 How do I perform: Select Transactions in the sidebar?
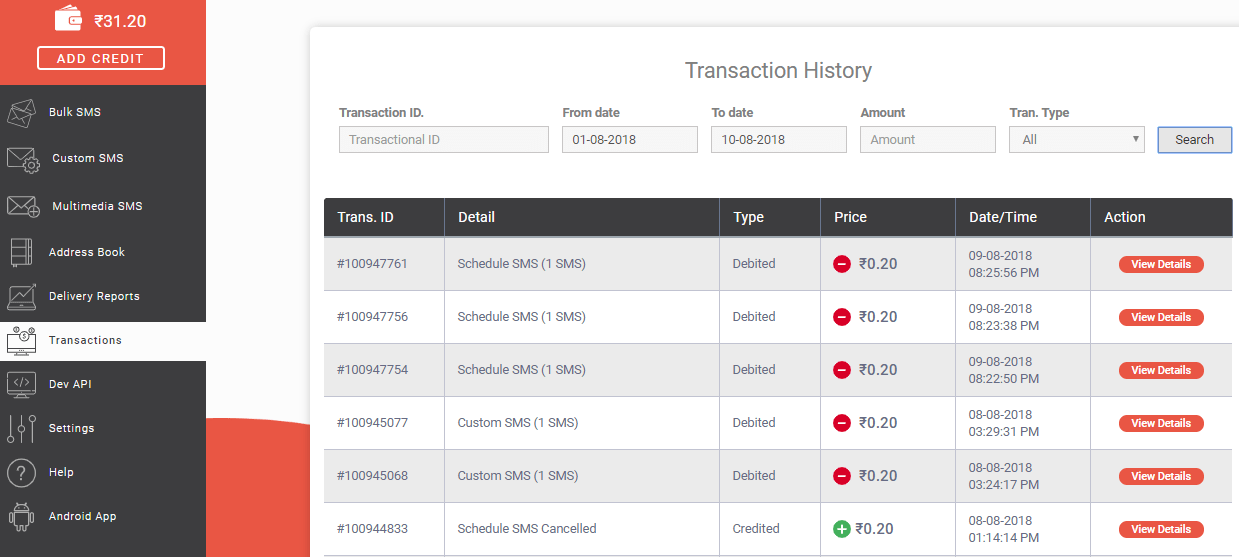point(103,340)
